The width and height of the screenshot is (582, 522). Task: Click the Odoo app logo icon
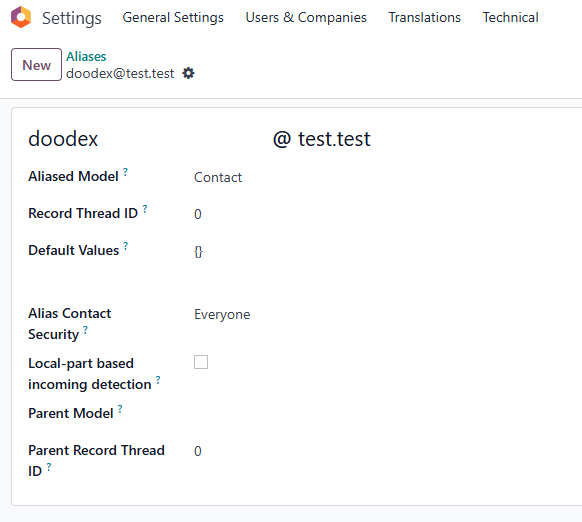click(x=21, y=17)
